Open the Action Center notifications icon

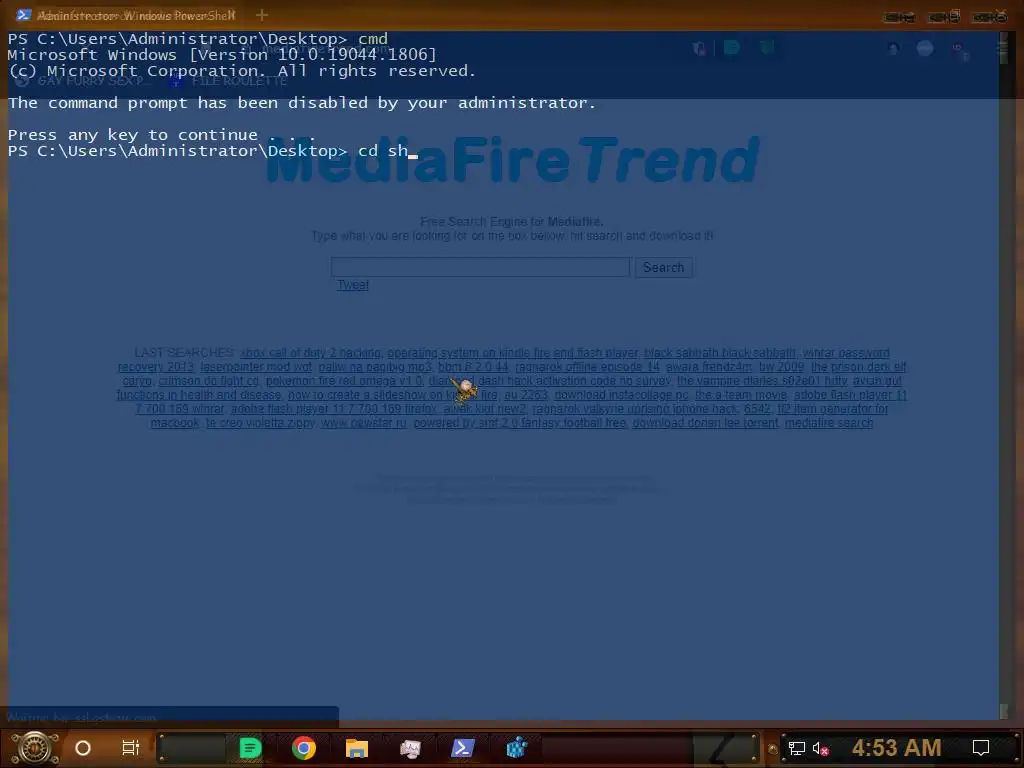981,748
